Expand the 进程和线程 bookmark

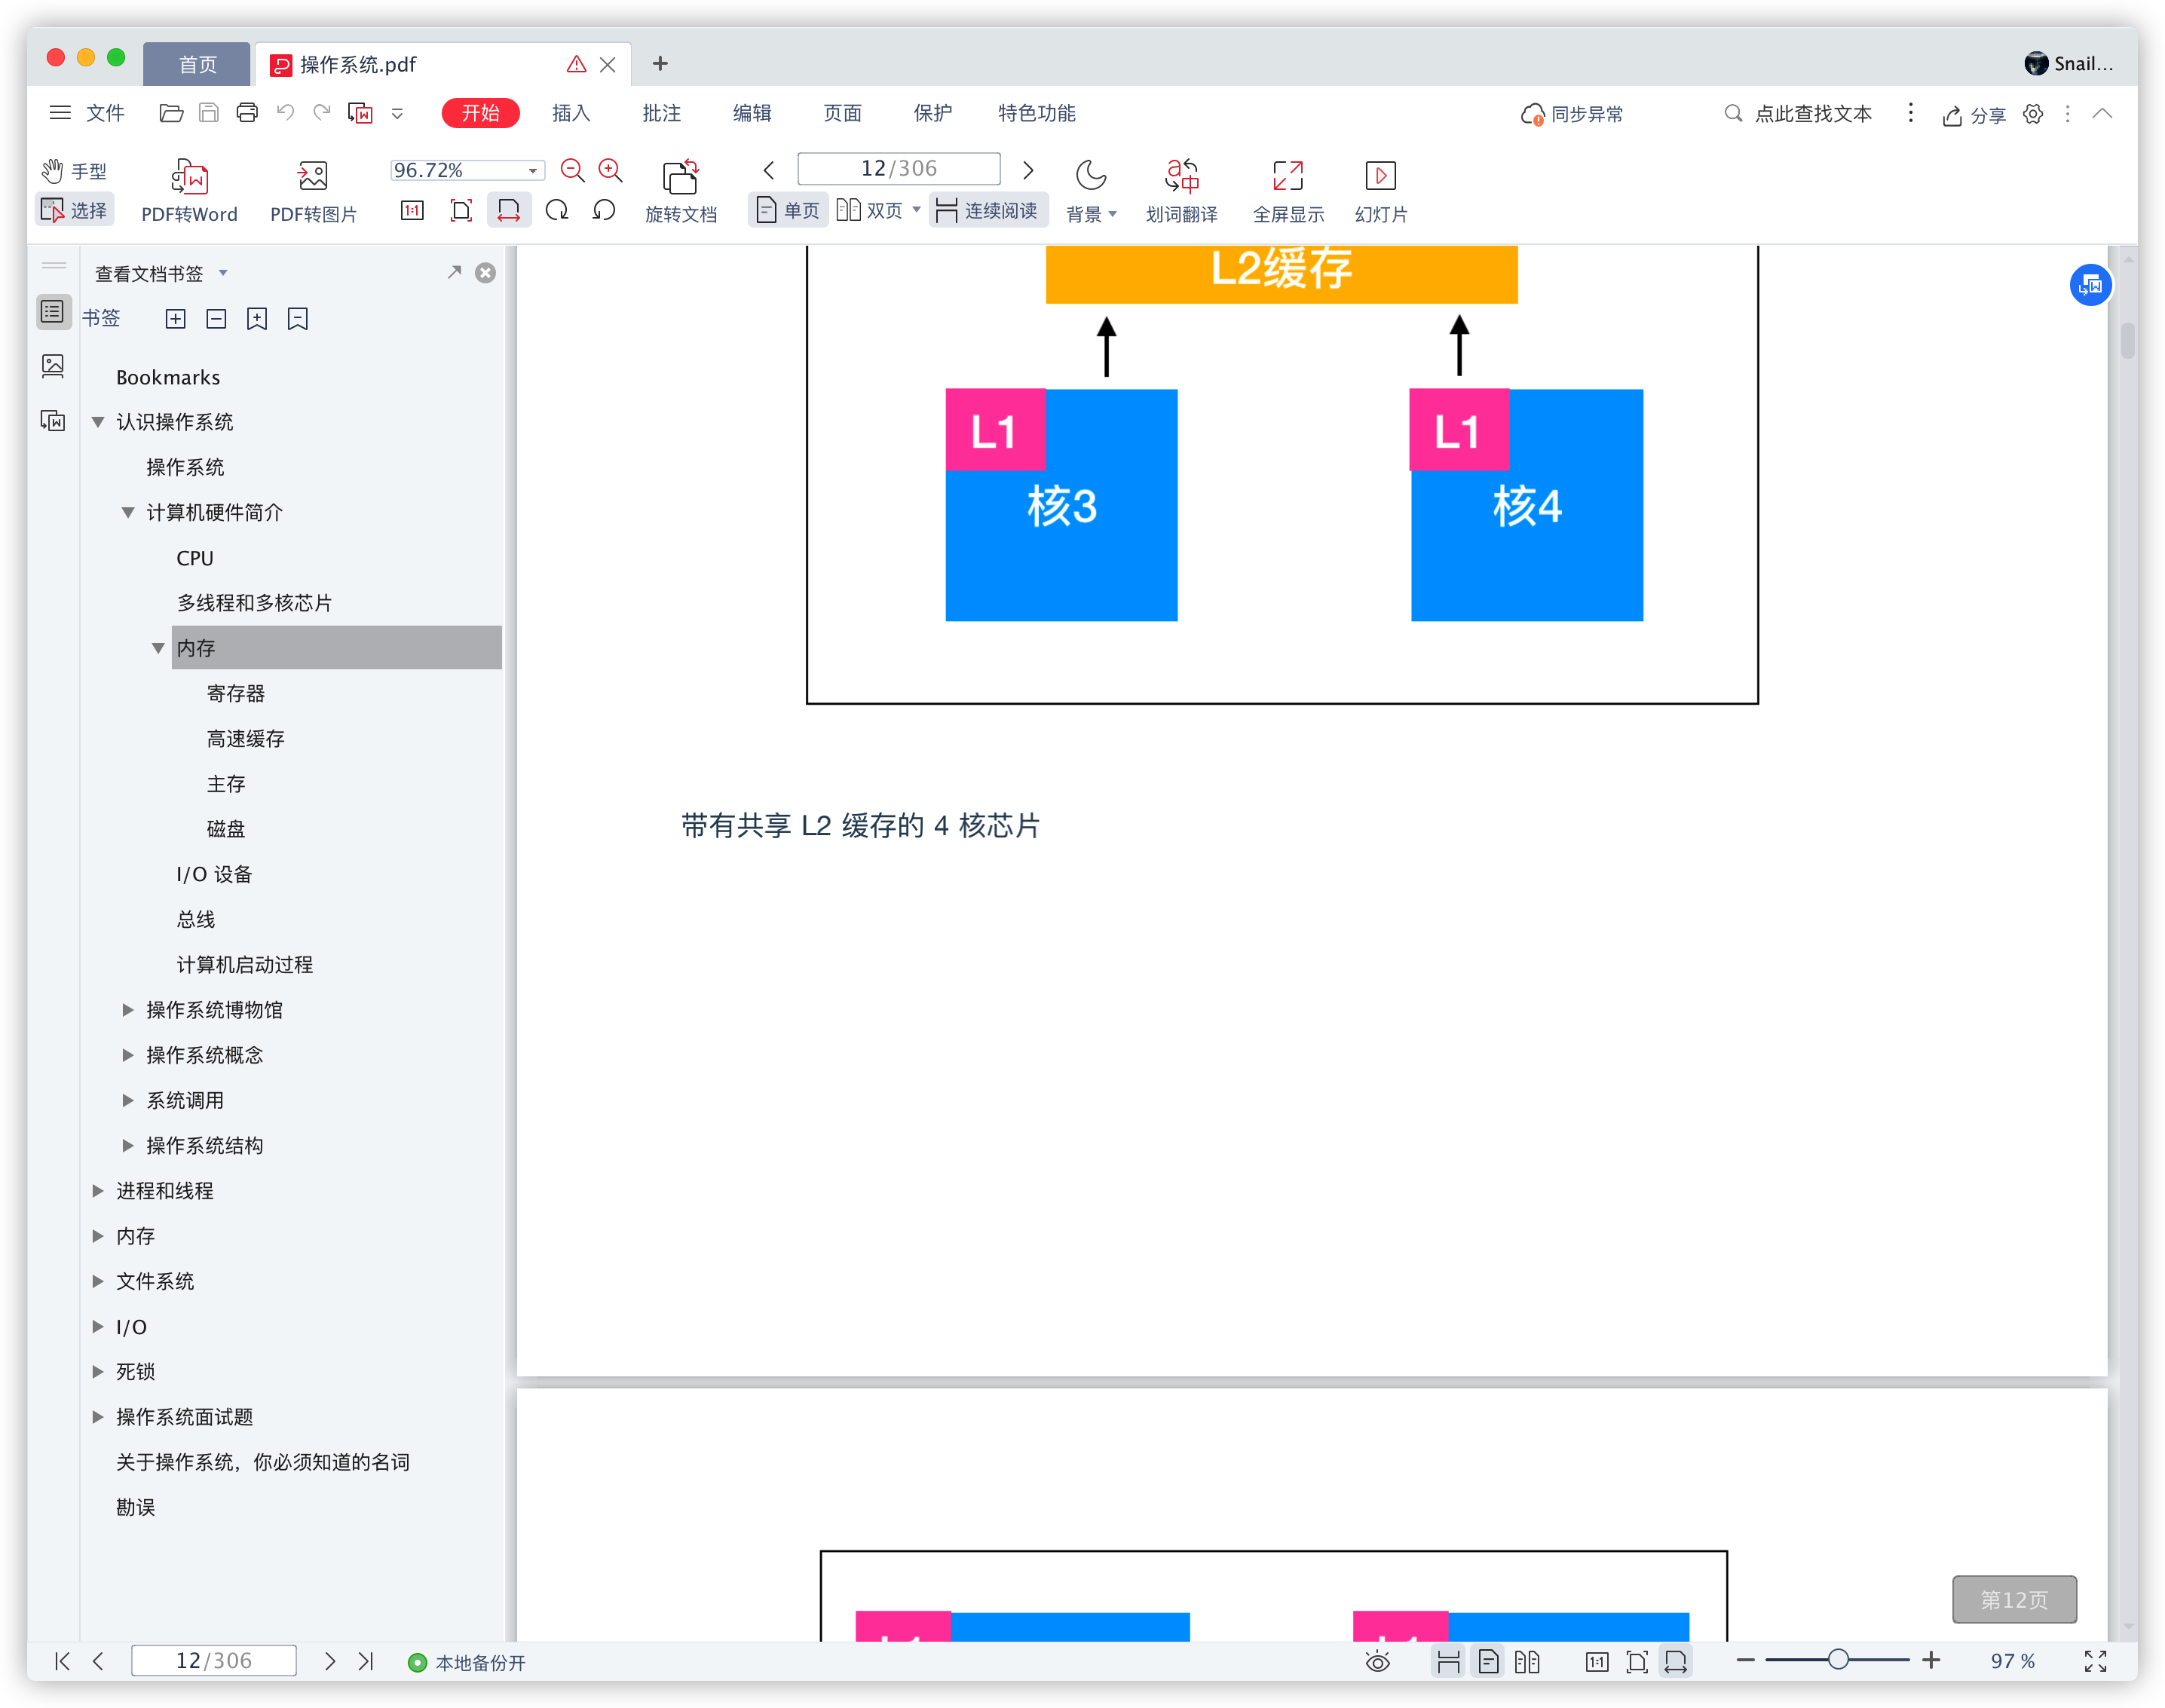(98, 1191)
